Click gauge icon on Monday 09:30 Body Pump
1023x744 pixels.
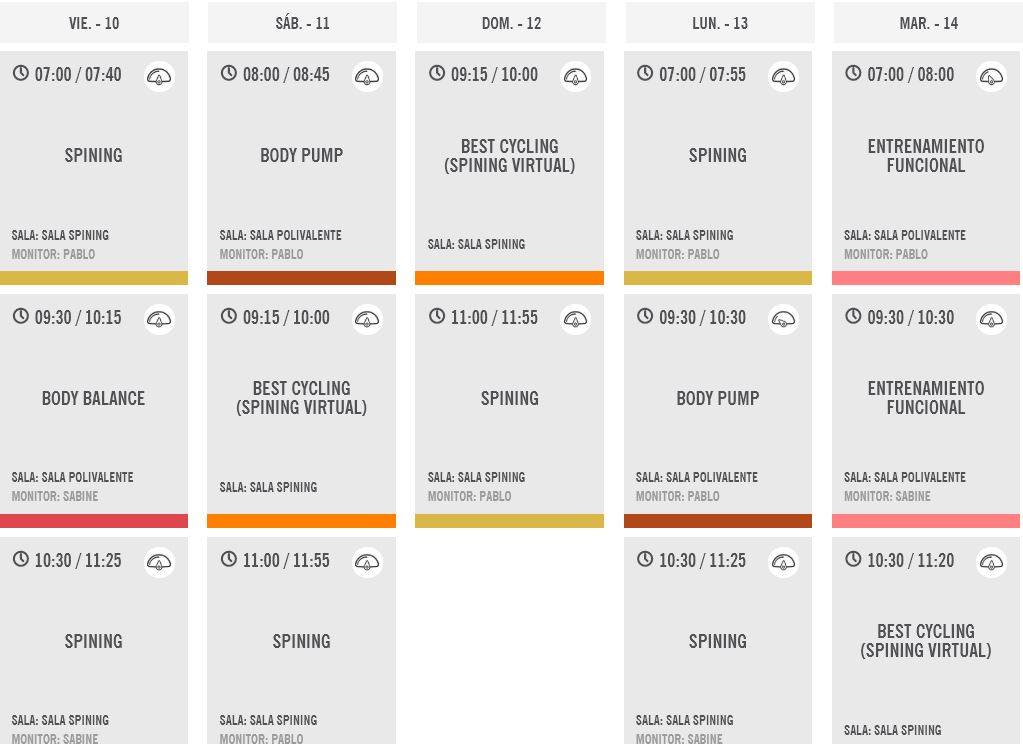pos(784,319)
